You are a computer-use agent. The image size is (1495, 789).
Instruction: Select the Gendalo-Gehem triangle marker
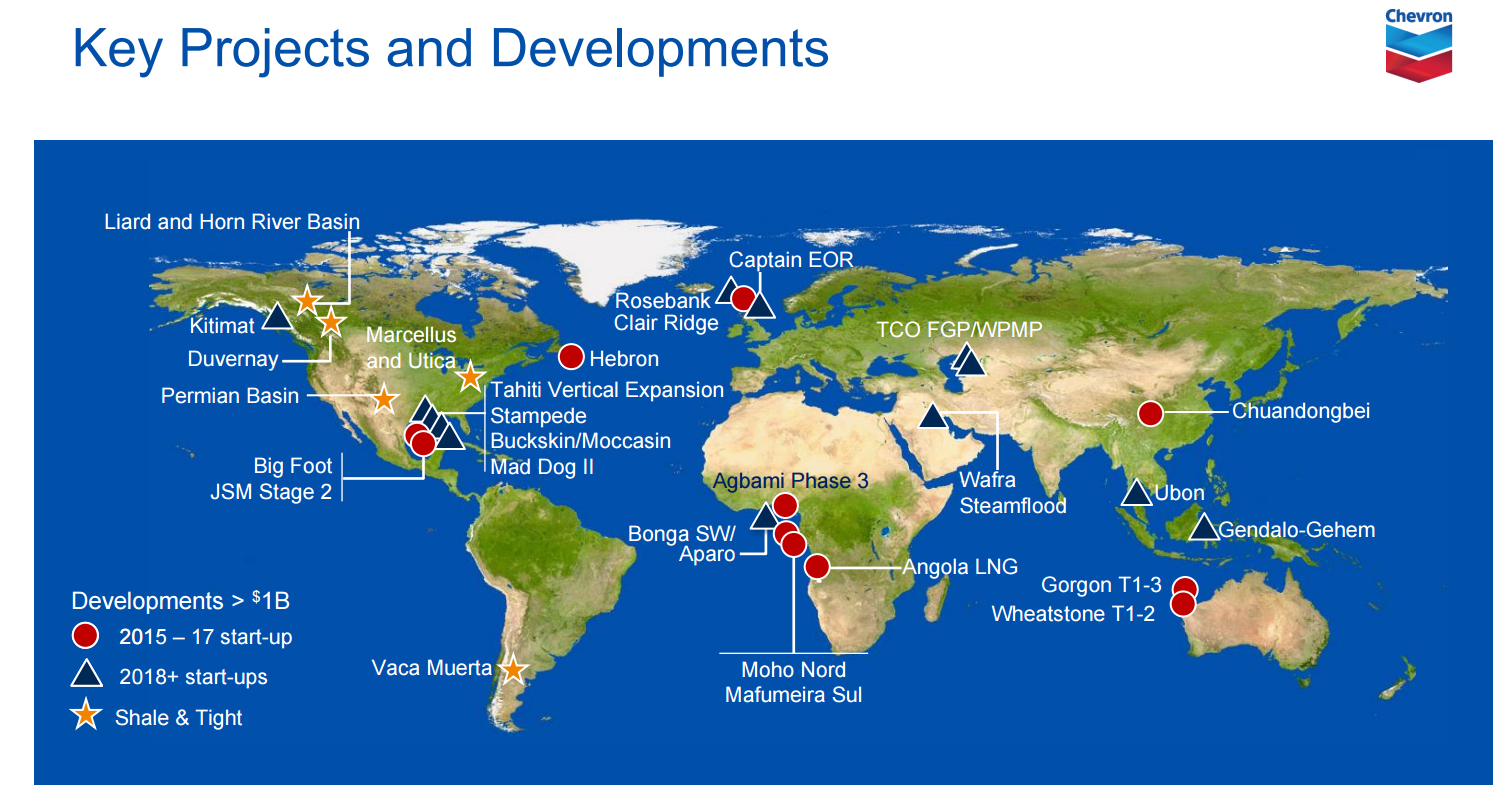click(1203, 527)
